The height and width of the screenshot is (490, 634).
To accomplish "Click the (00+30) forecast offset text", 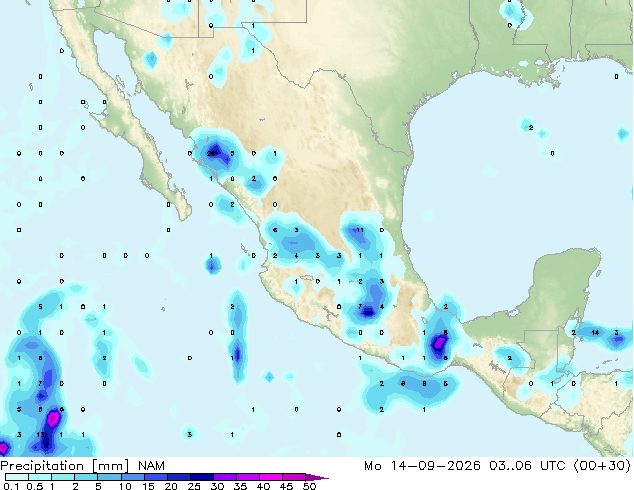I will pyautogui.click(x=602, y=466).
